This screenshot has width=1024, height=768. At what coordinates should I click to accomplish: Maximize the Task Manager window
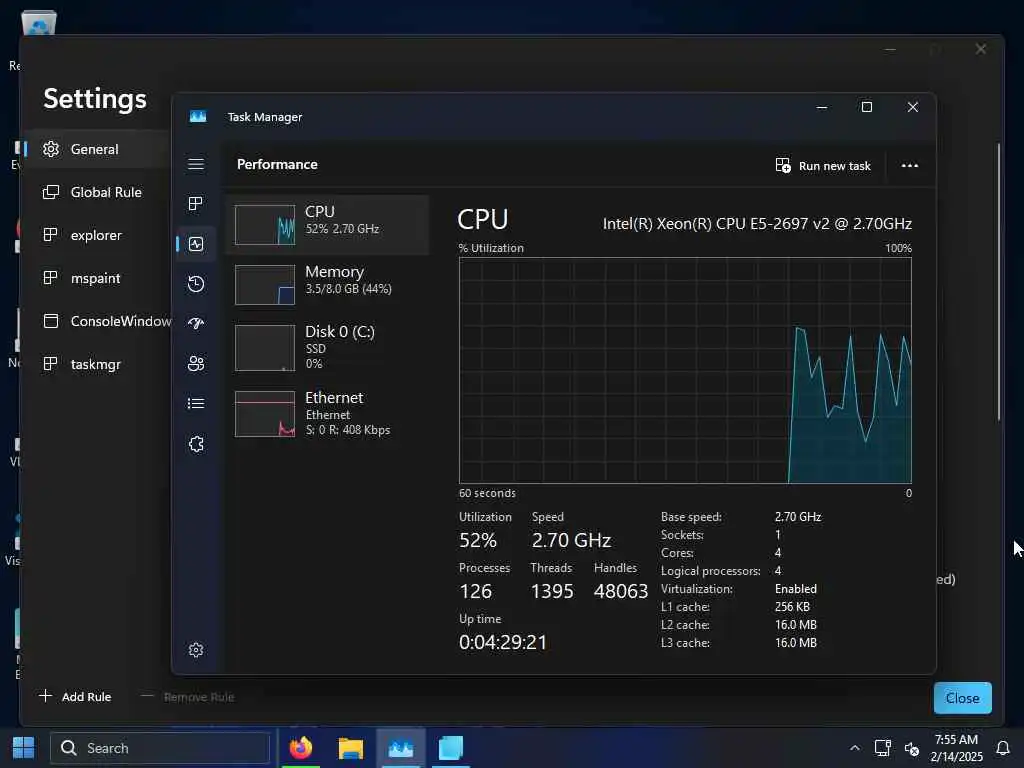(x=867, y=107)
